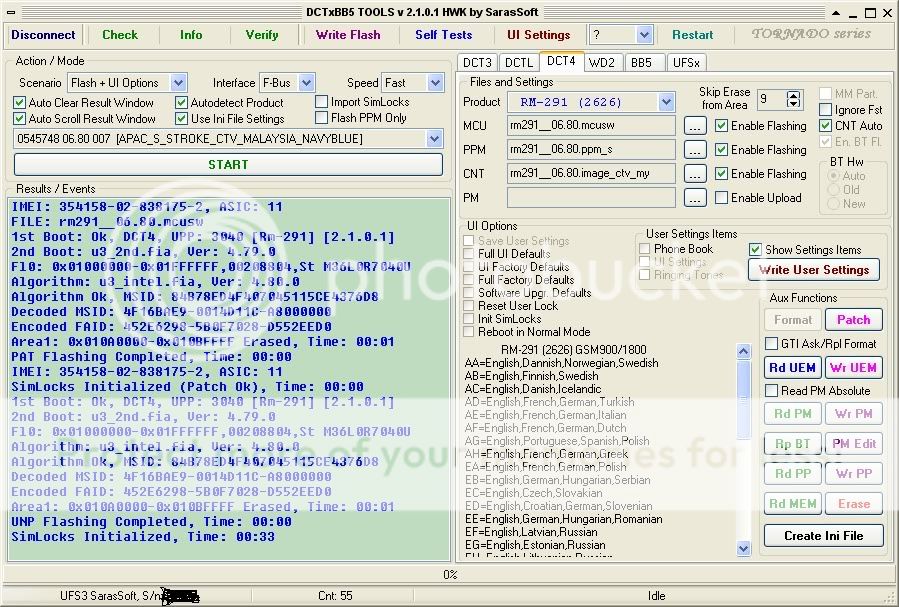Browse for CNT file
This screenshot has width=899, height=607.
695,174
